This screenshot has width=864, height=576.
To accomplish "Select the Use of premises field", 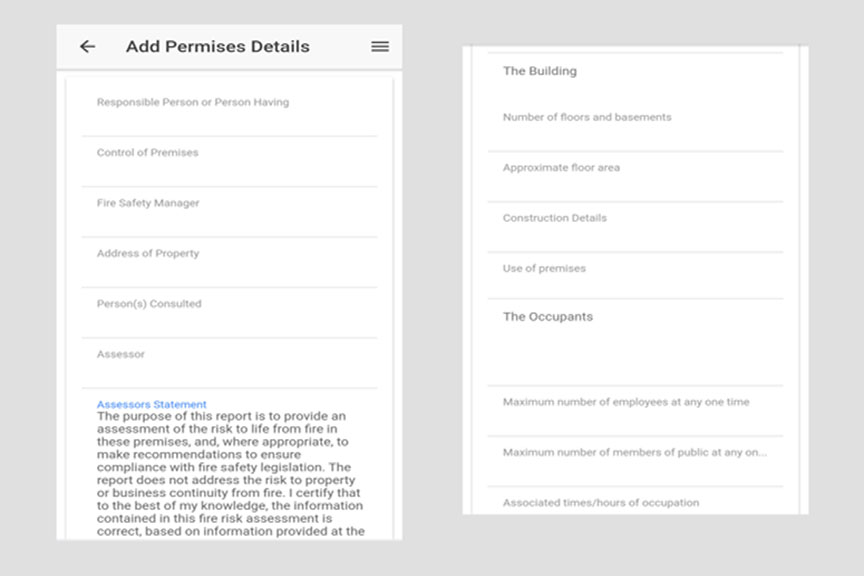I will (x=634, y=275).
